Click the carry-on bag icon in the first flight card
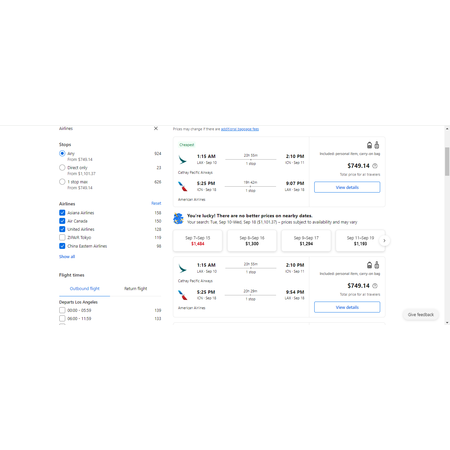Viewport: 450px width, 450px height. coord(377,145)
